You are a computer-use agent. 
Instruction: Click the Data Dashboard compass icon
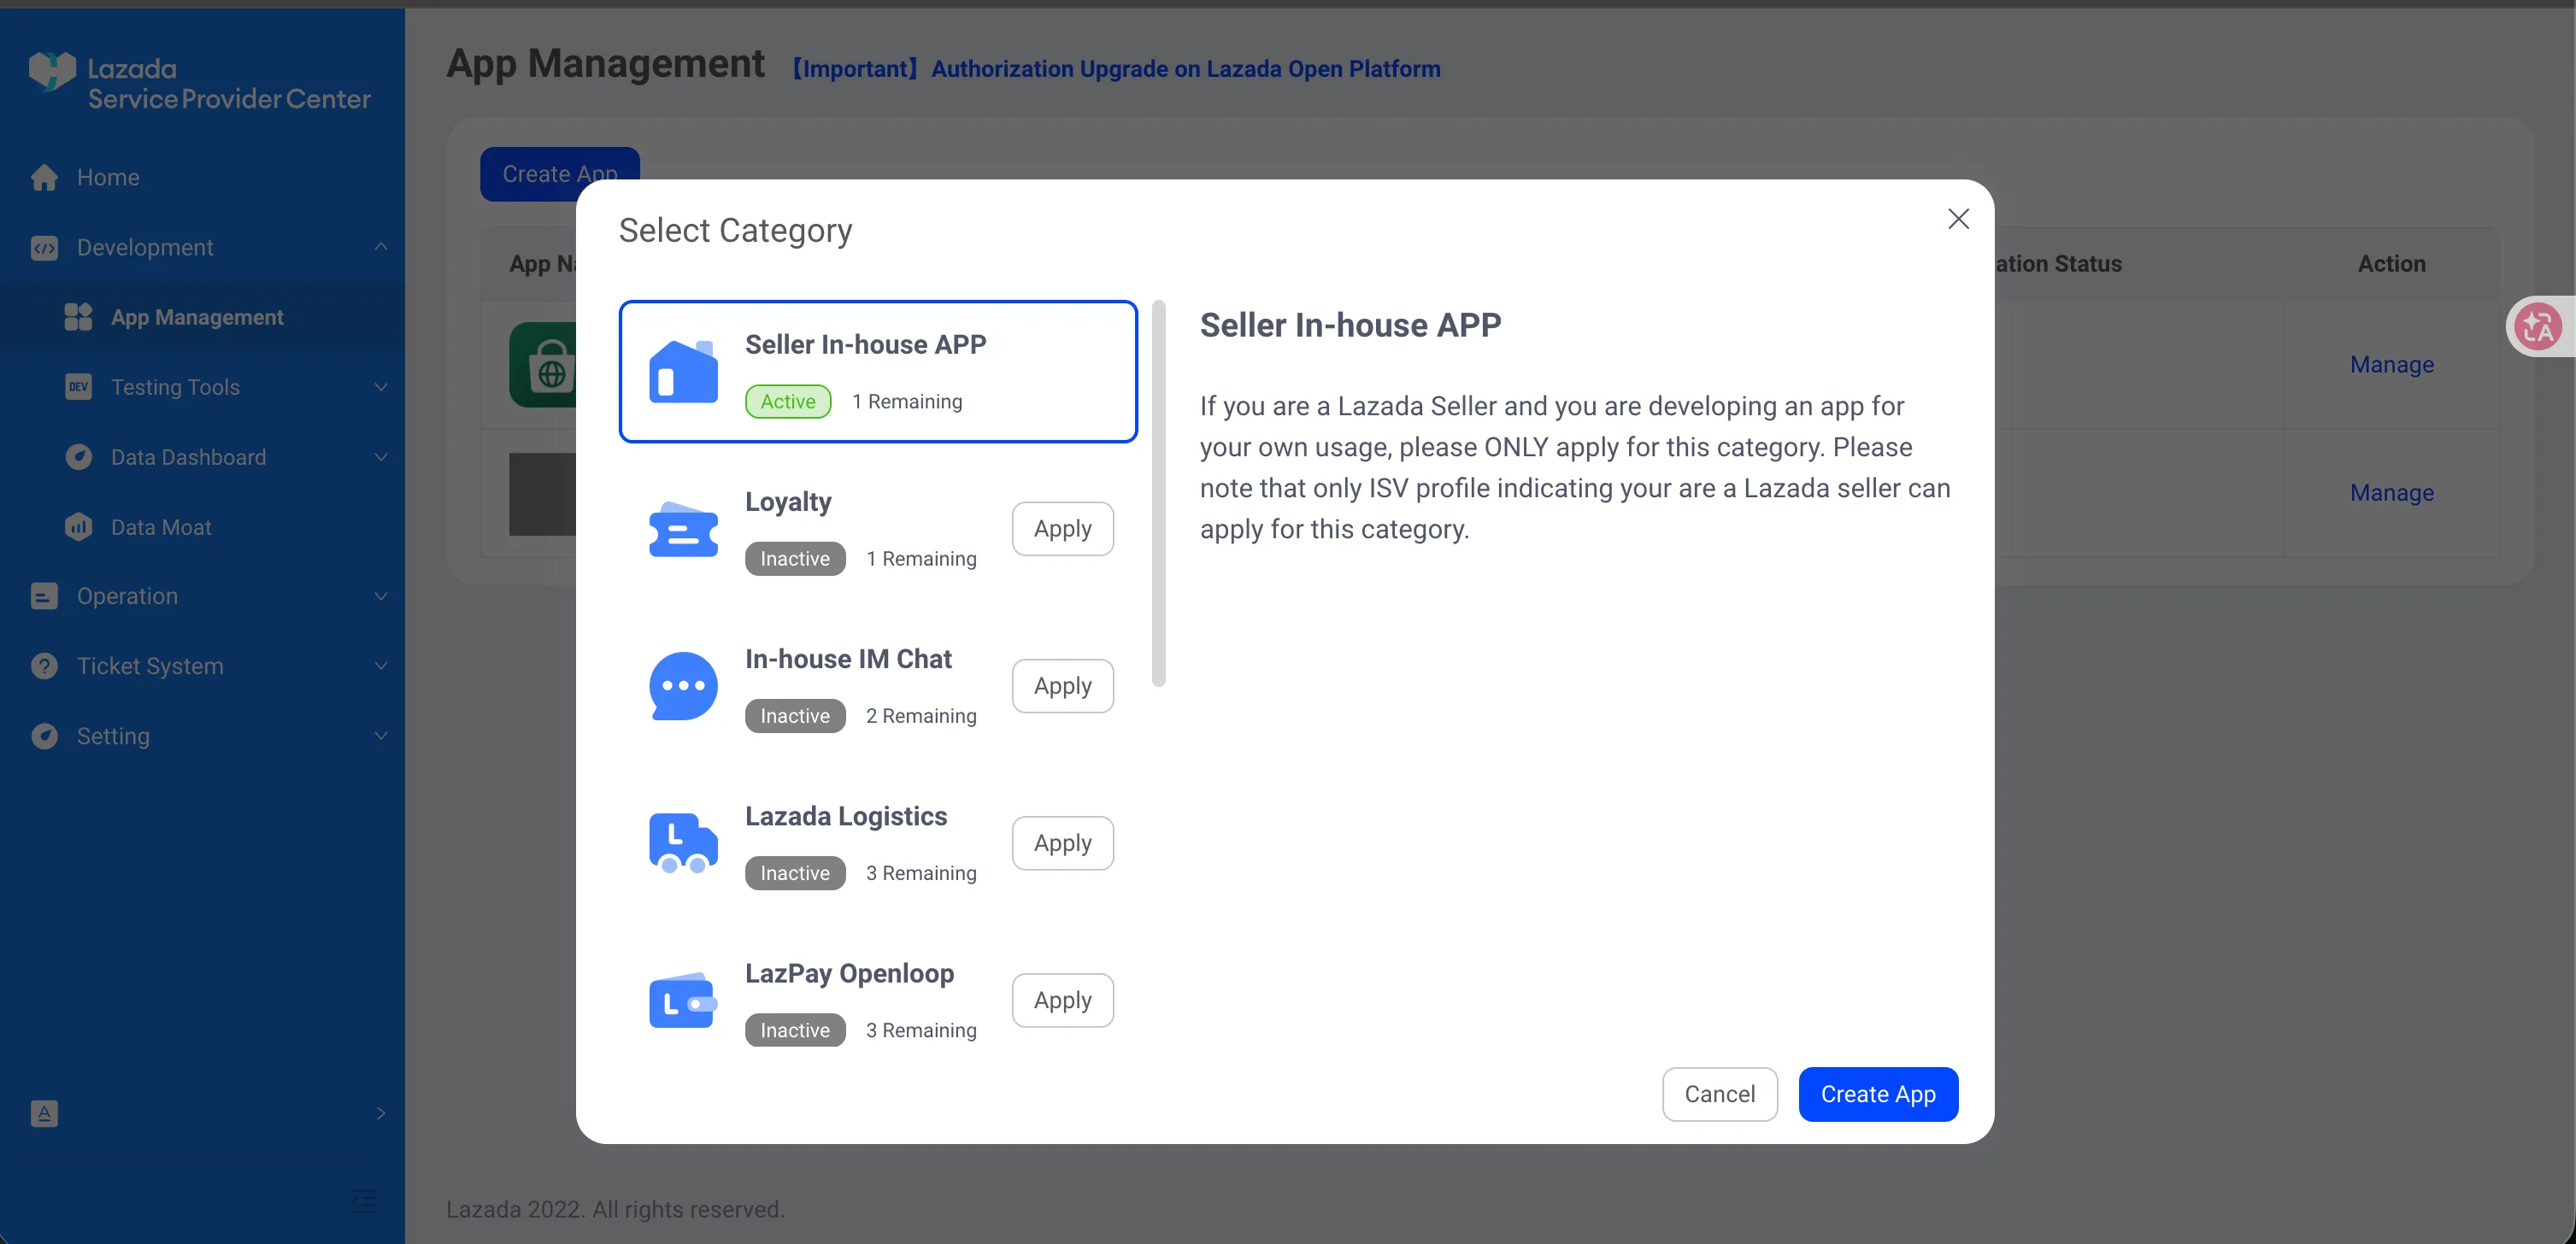click(x=78, y=457)
